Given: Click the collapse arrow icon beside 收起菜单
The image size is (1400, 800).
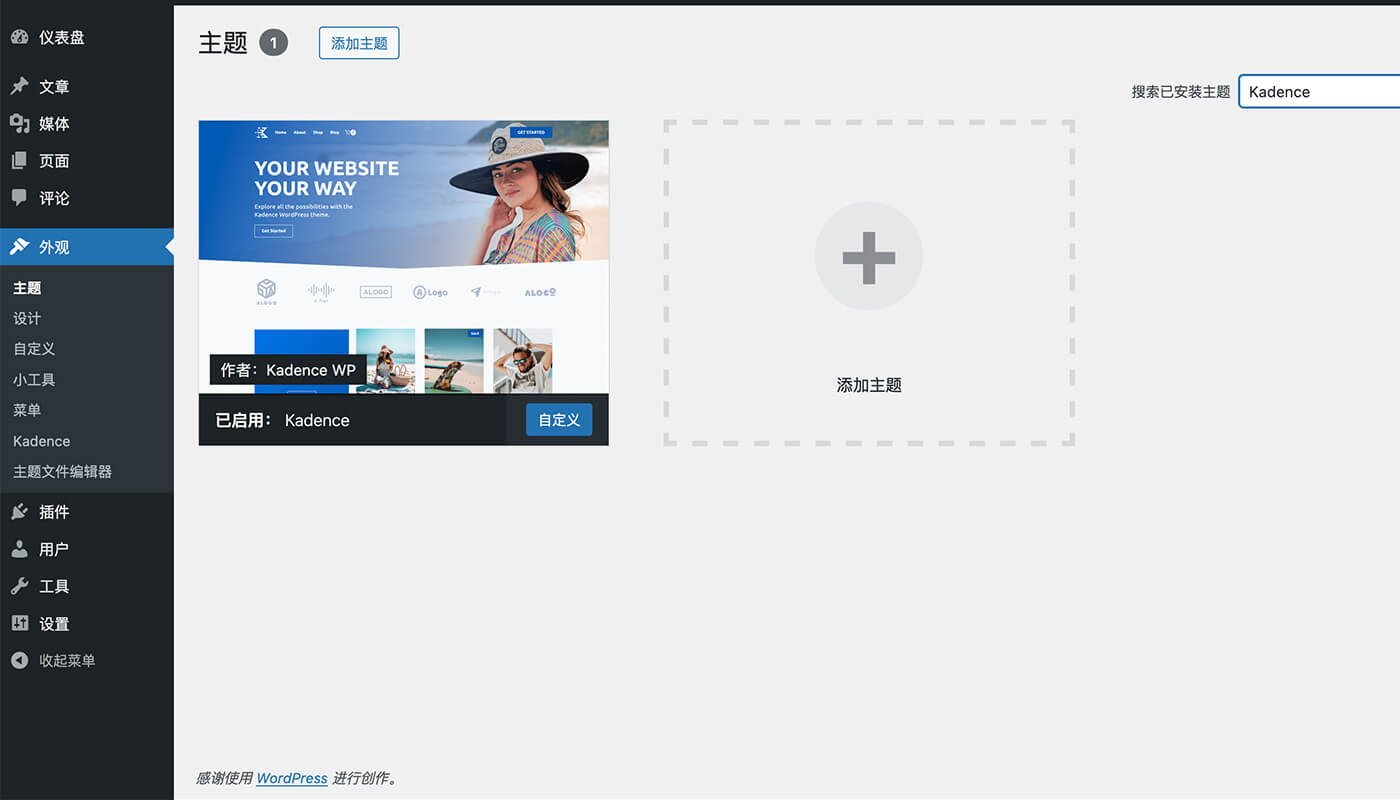Looking at the screenshot, I should (19, 660).
